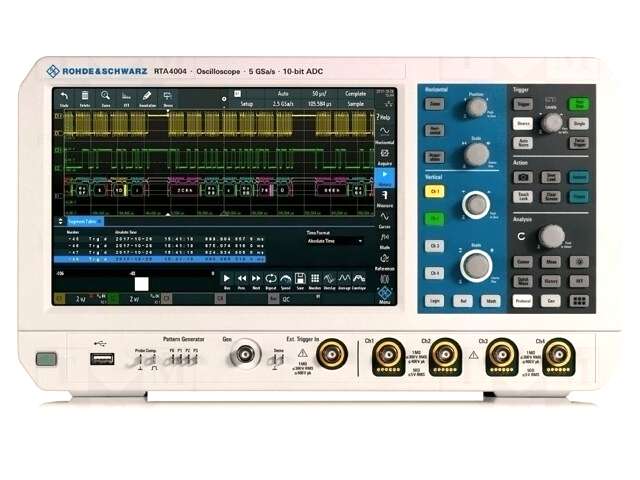
Task: Push the Ch 4 button
Action: (435, 273)
